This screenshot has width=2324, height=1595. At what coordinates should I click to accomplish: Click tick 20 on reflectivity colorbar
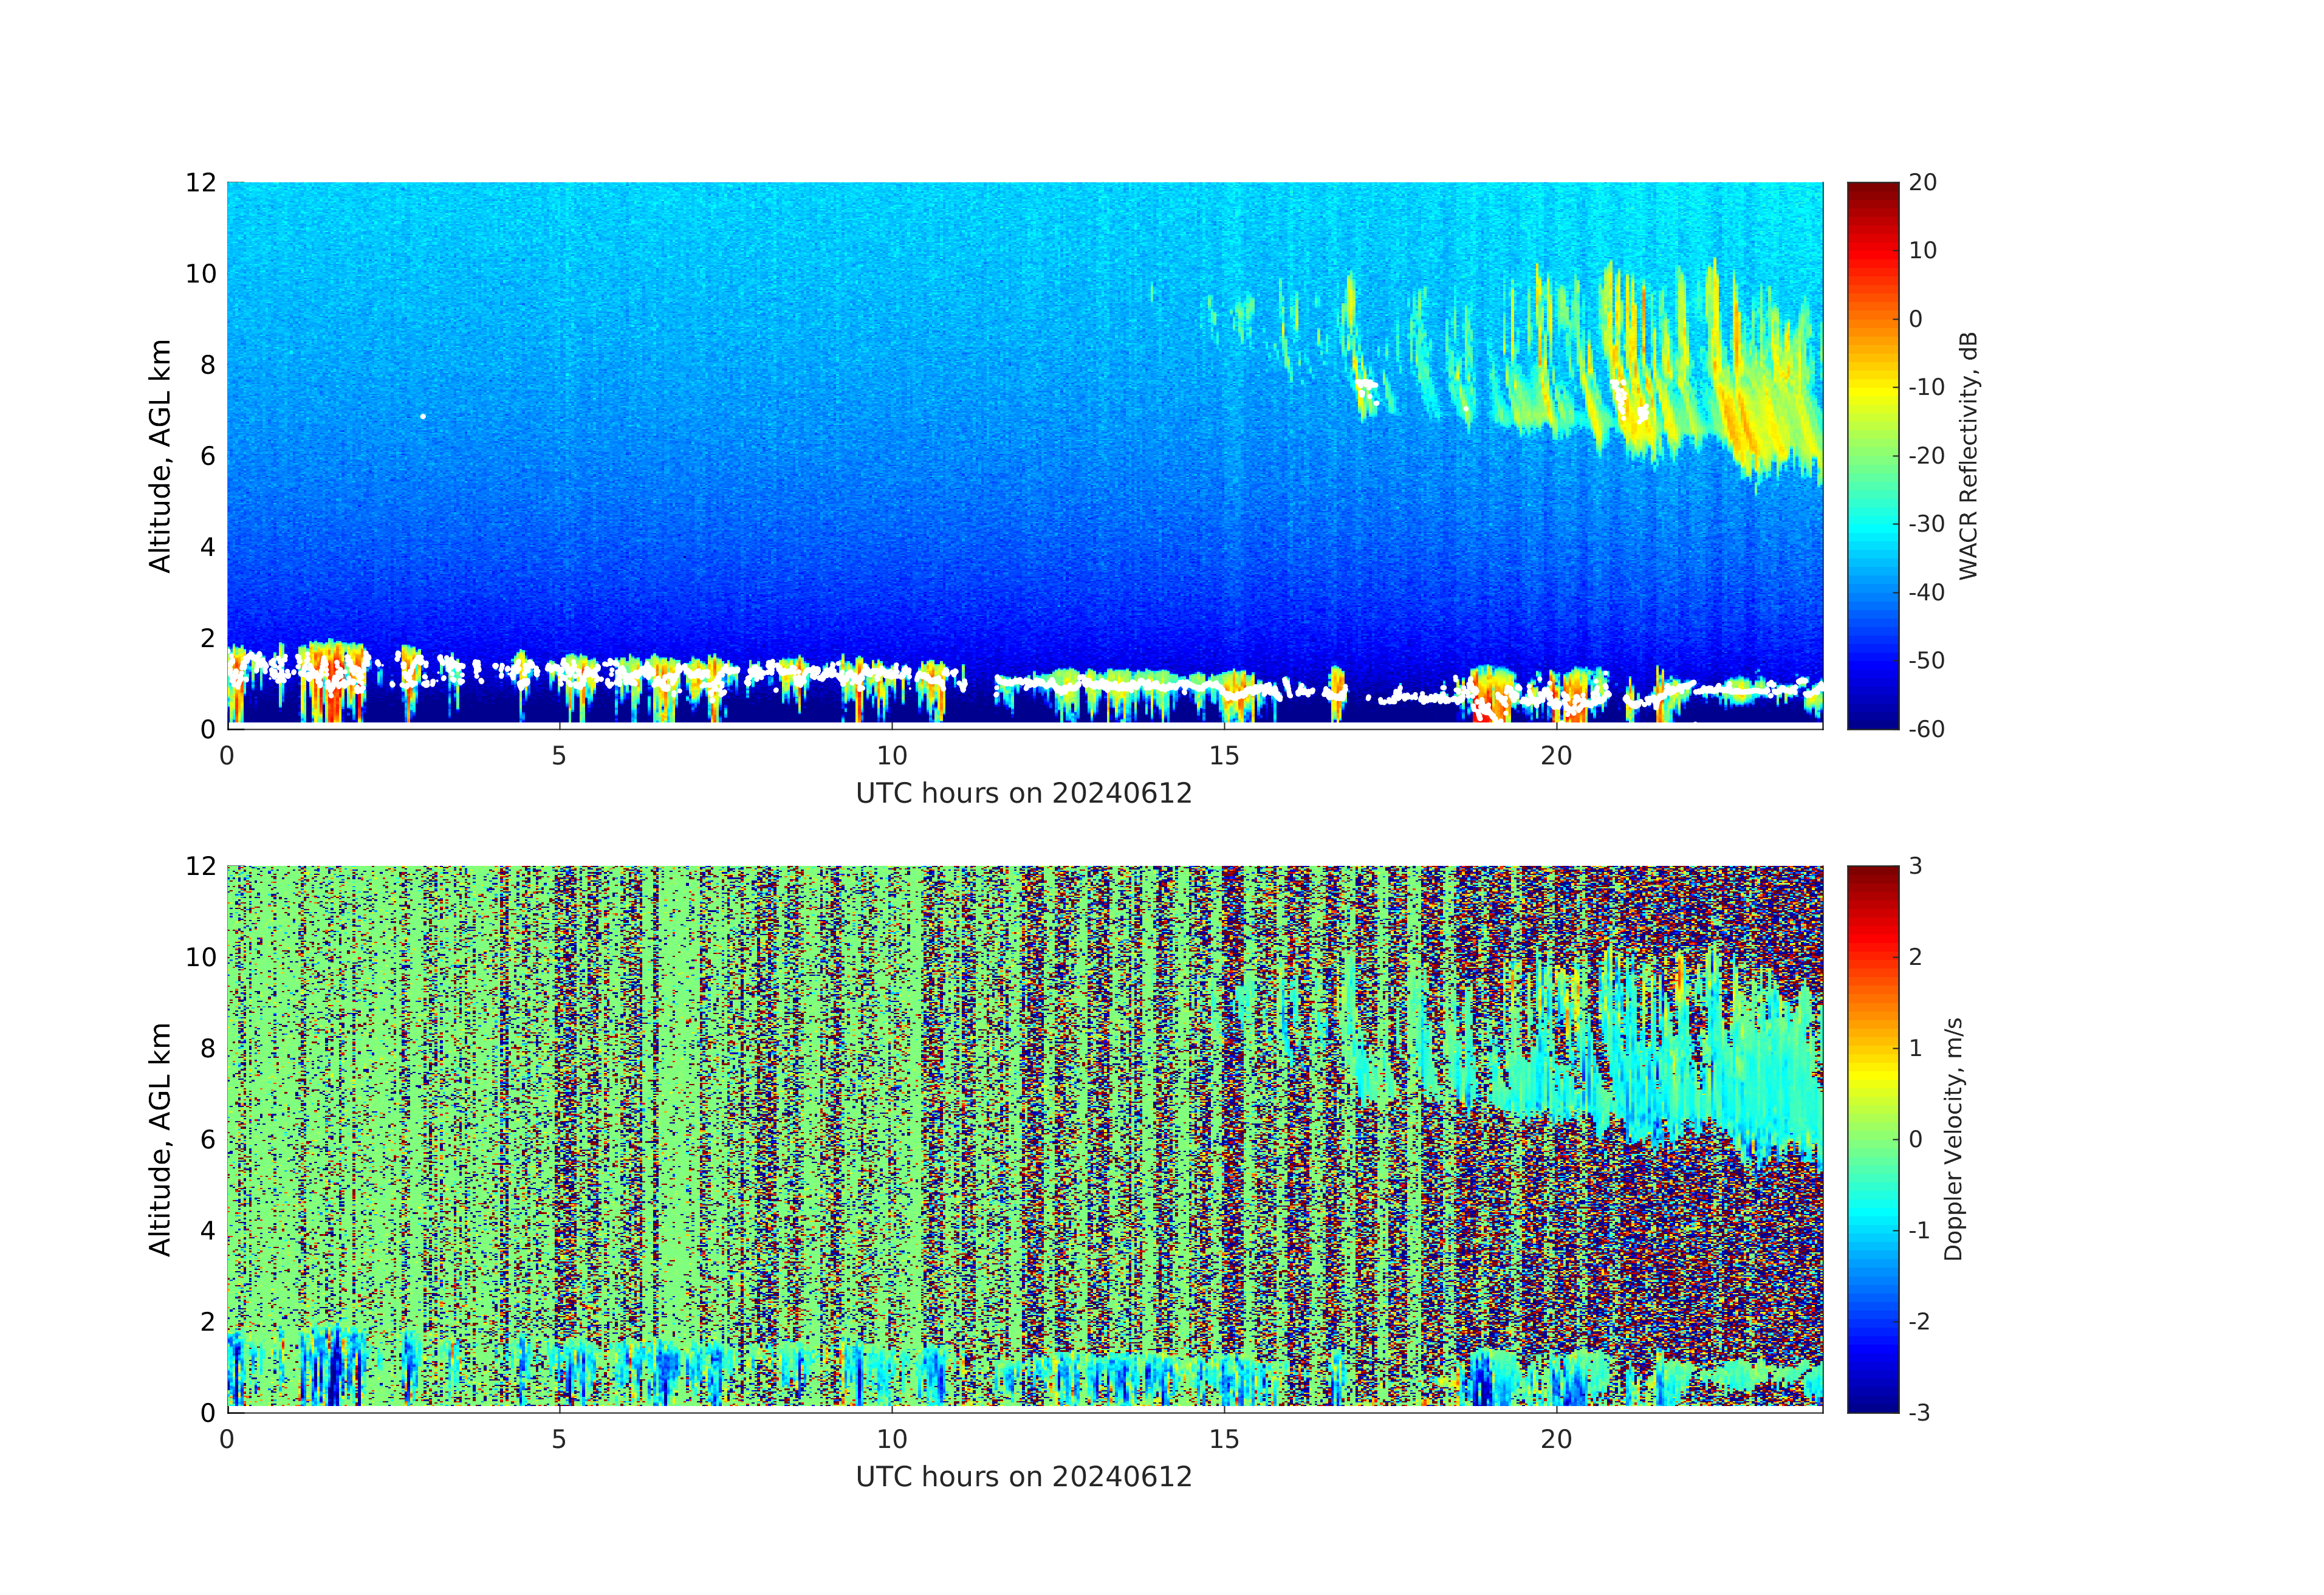pos(1922,182)
